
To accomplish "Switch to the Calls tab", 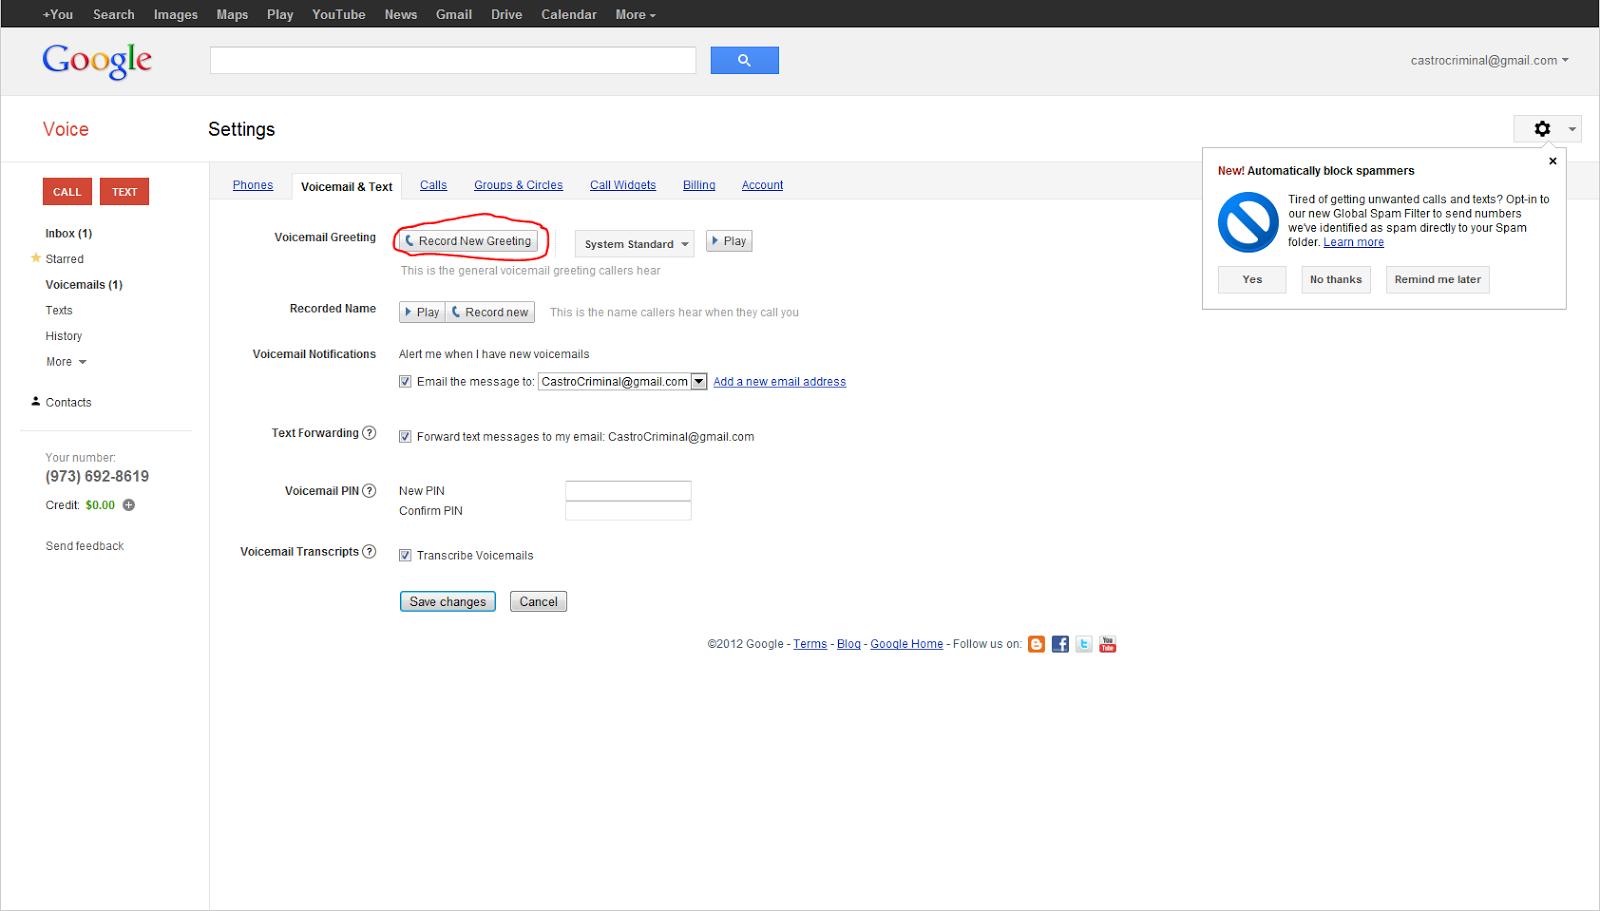I will pyautogui.click(x=433, y=185).
